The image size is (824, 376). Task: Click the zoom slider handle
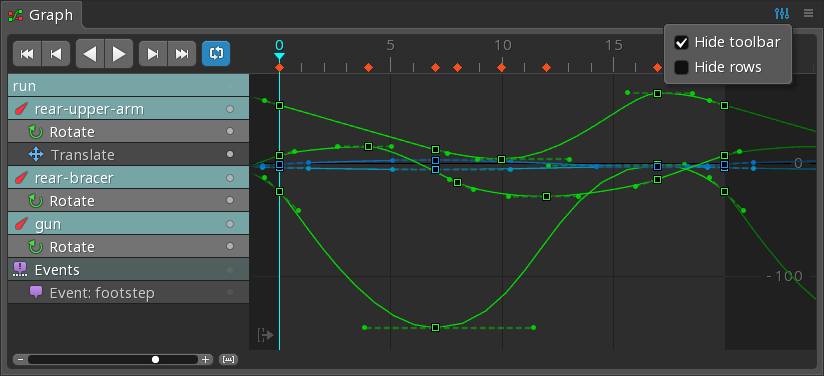[x=156, y=360]
